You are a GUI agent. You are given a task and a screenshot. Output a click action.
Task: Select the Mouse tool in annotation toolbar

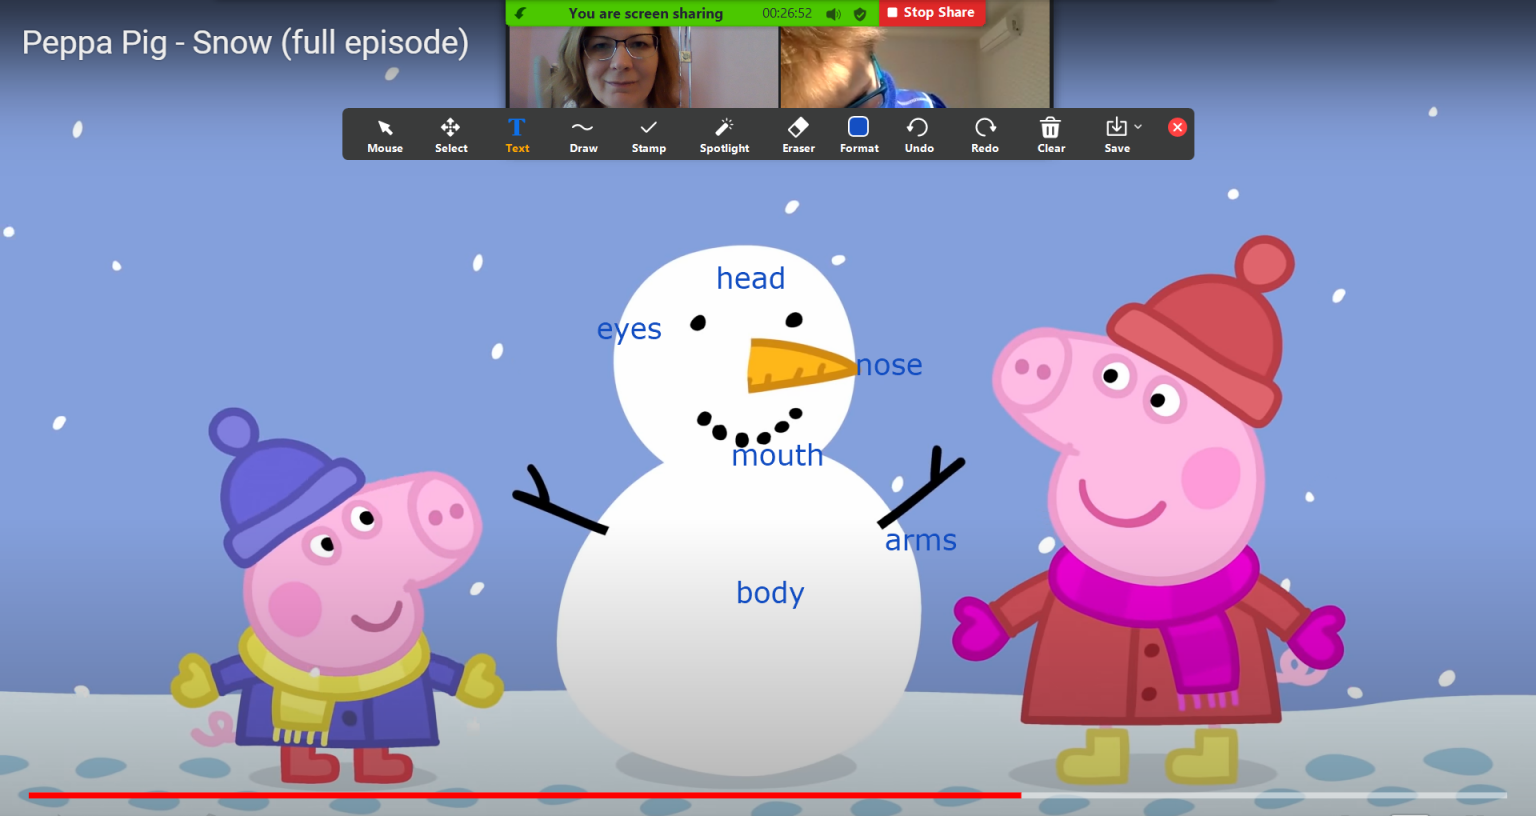[385, 135]
